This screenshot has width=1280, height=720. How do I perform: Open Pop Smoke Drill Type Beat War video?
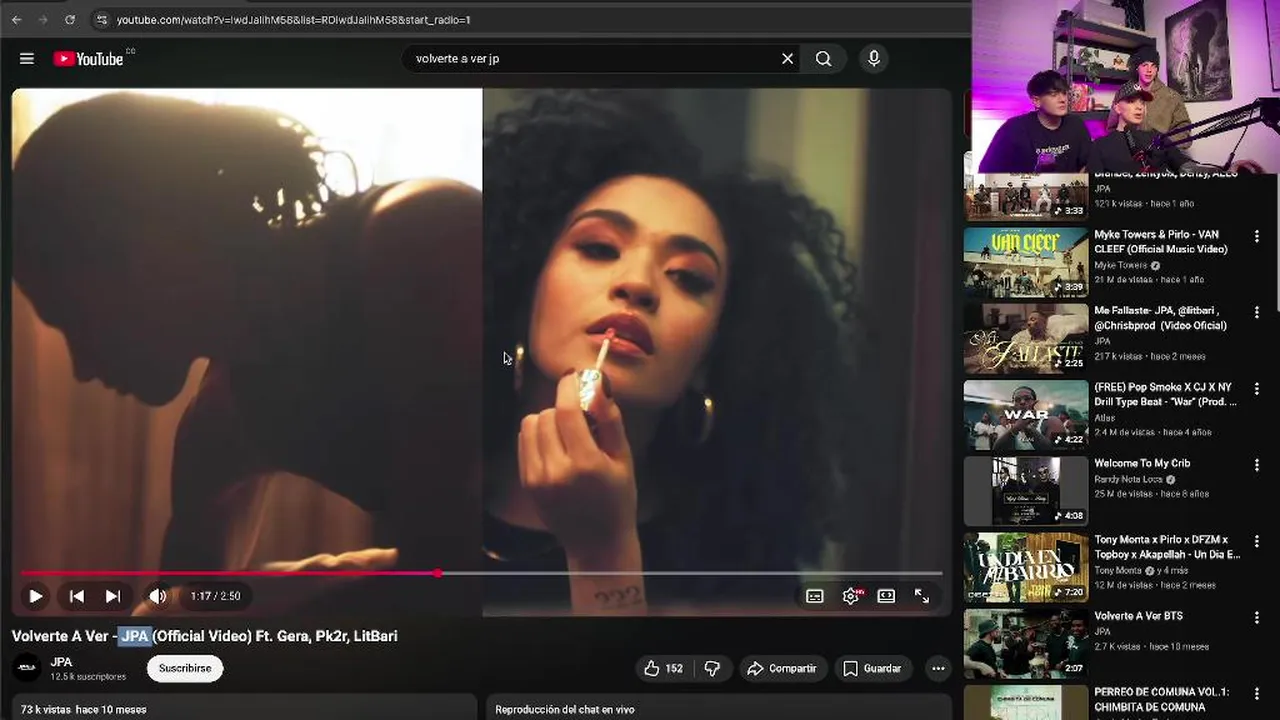[x=1165, y=394]
